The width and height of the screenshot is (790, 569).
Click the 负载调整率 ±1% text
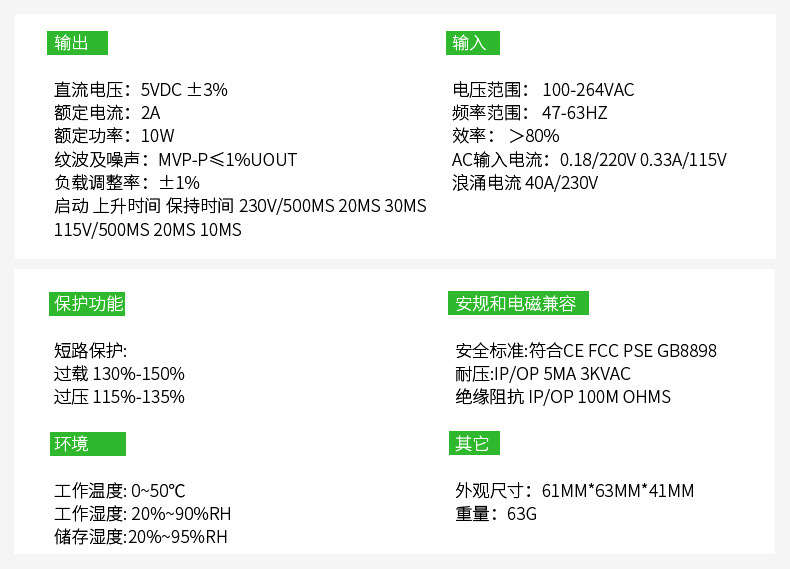point(127,183)
